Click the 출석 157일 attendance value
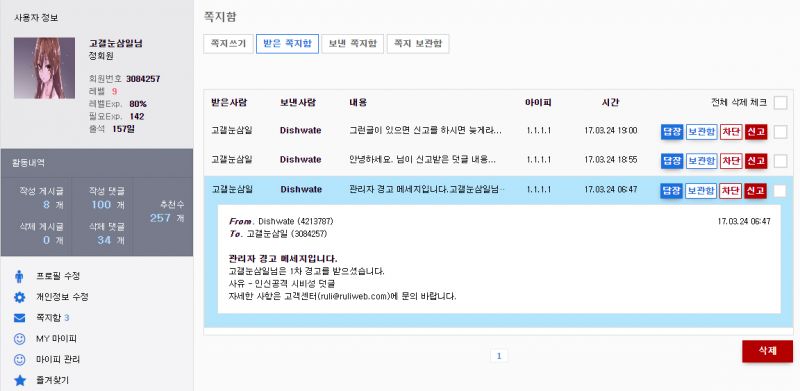 [x=123, y=129]
